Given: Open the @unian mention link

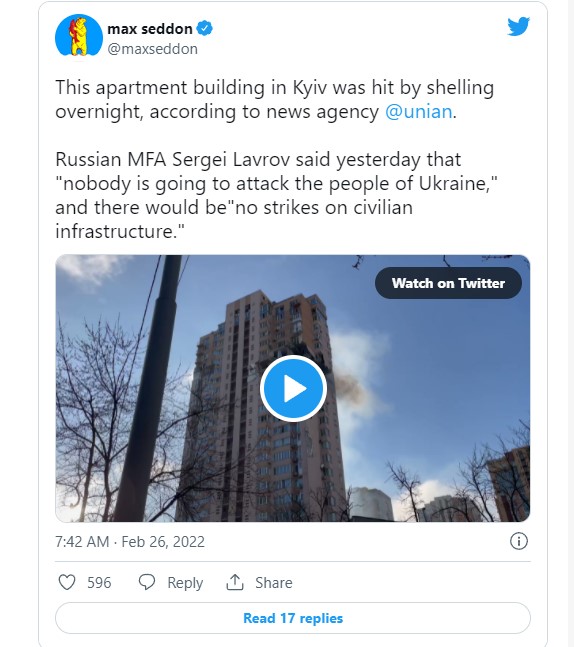Looking at the screenshot, I should point(418,111).
